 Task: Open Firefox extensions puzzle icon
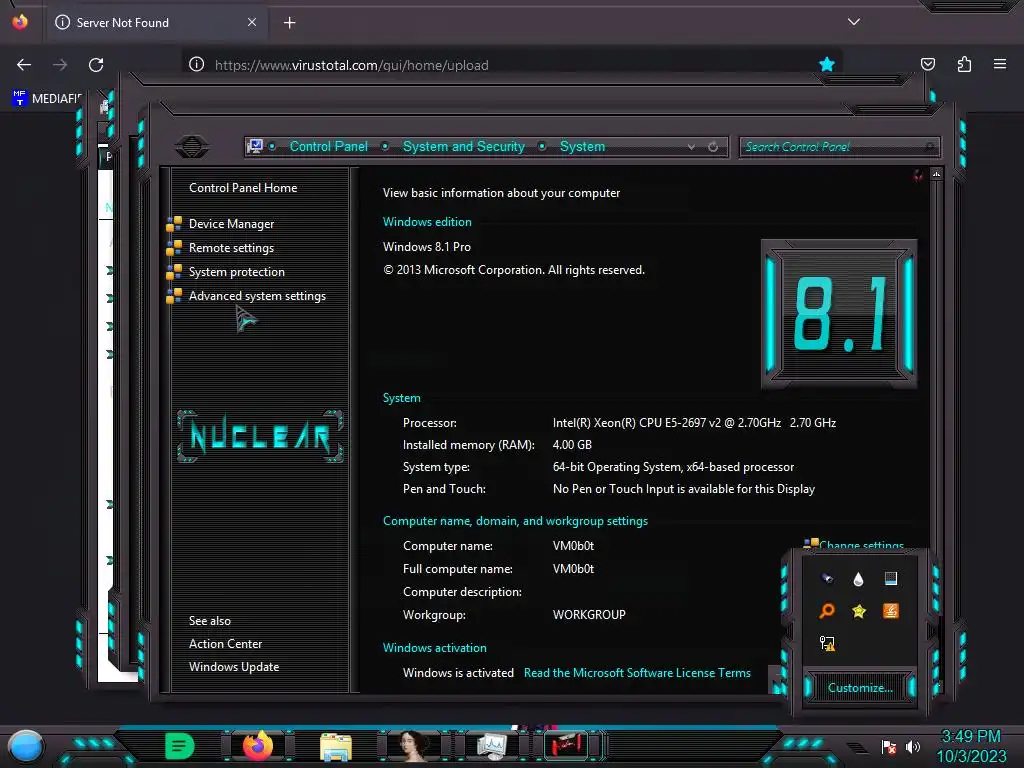coord(964,64)
